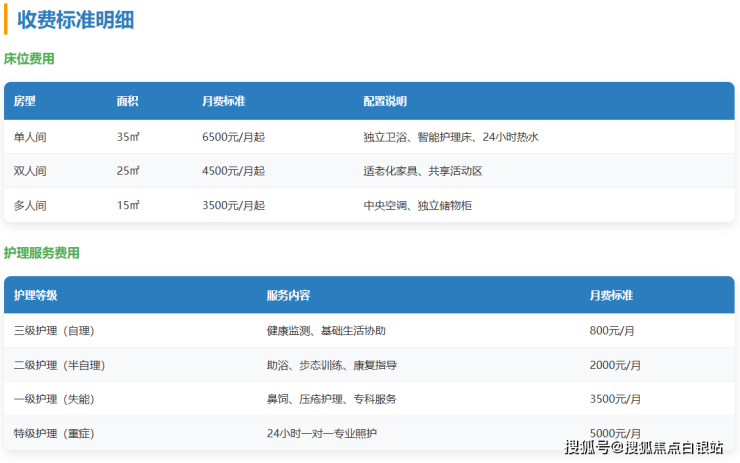Click the 房型 column header
Screen dimensions: 740x463
(25, 101)
